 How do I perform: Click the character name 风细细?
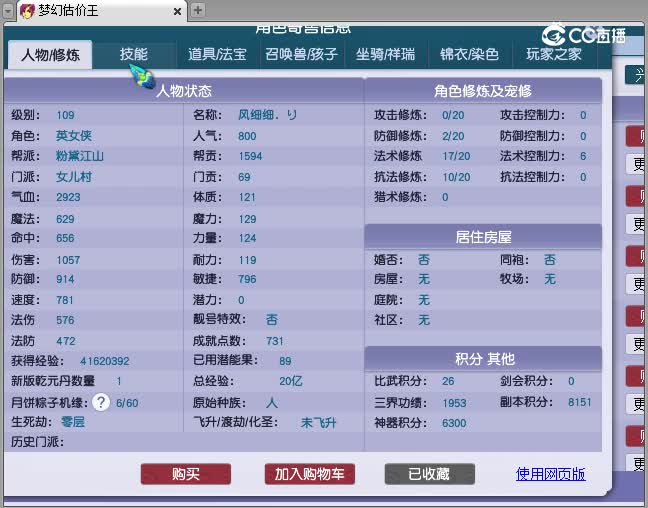pyautogui.click(x=267, y=115)
